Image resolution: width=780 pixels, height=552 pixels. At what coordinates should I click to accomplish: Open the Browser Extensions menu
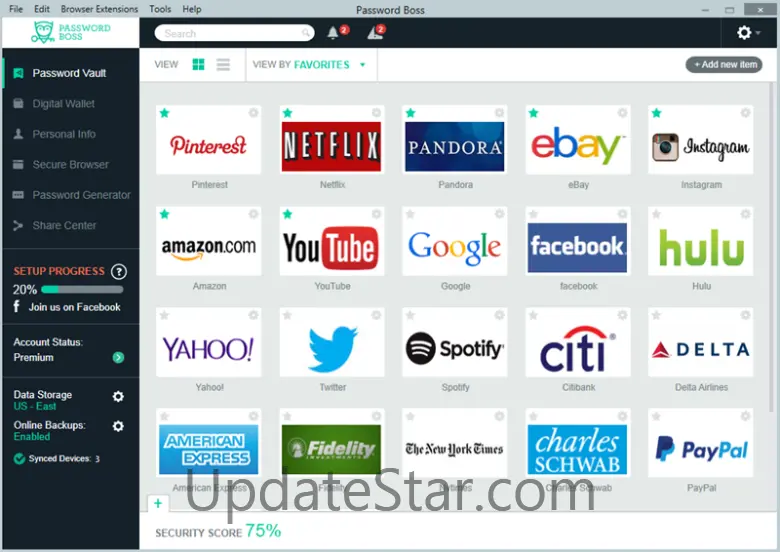(99, 9)
